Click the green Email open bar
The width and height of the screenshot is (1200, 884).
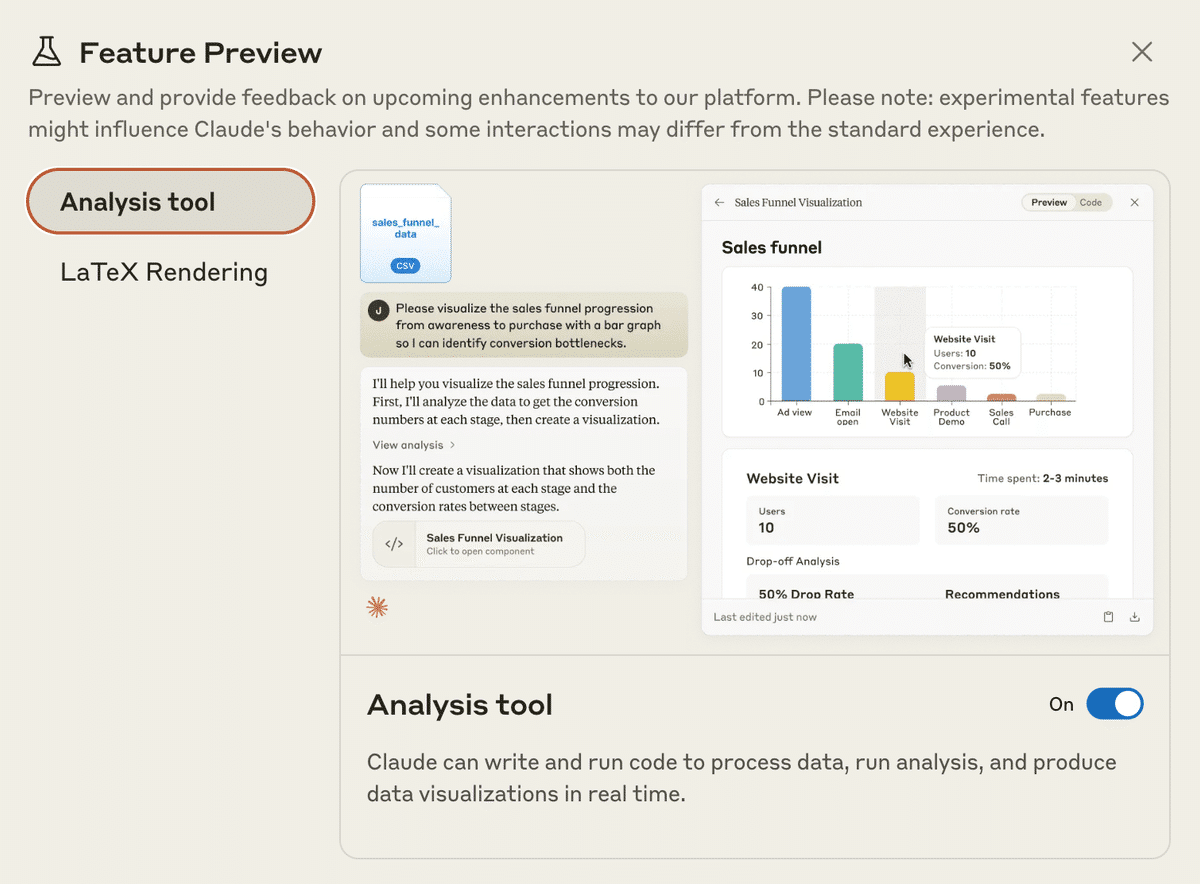[x=848, y=373]
